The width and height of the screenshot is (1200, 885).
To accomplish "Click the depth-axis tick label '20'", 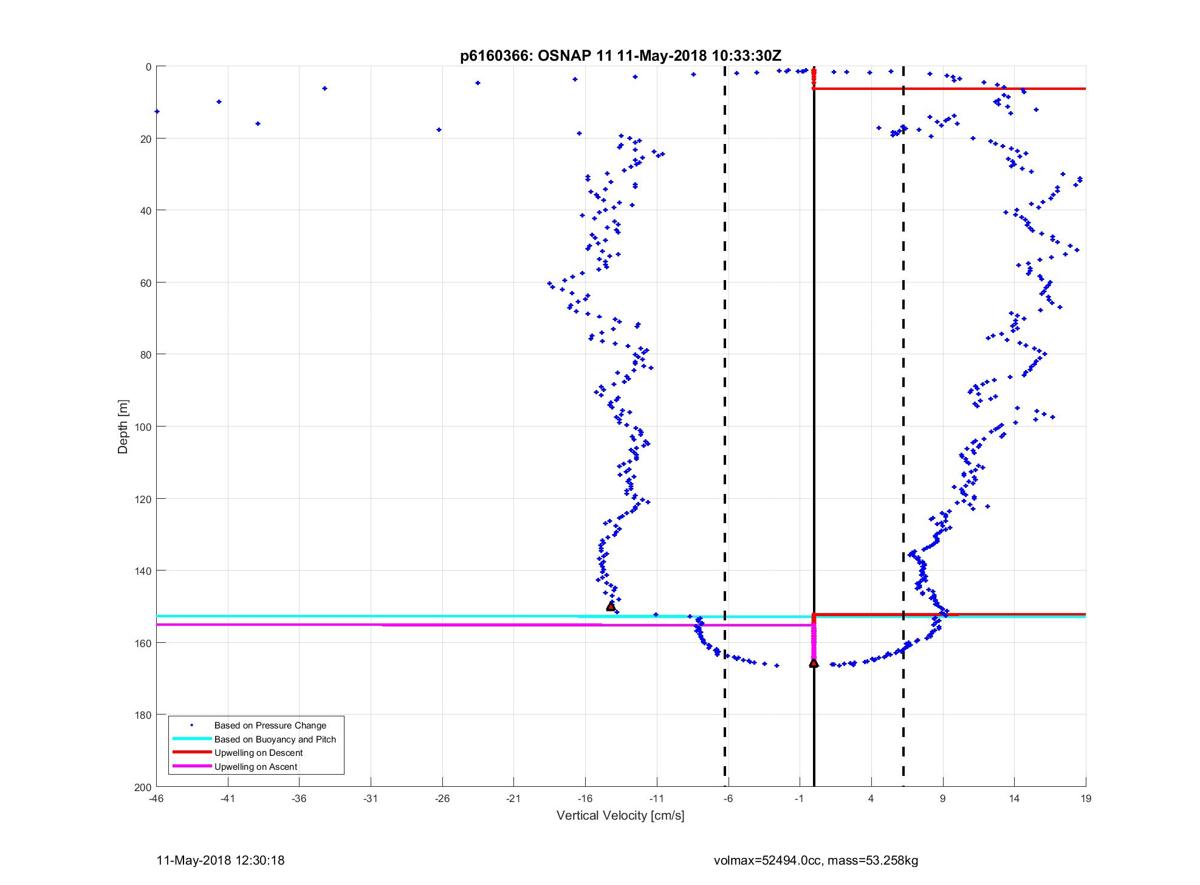I will (145, 139).
